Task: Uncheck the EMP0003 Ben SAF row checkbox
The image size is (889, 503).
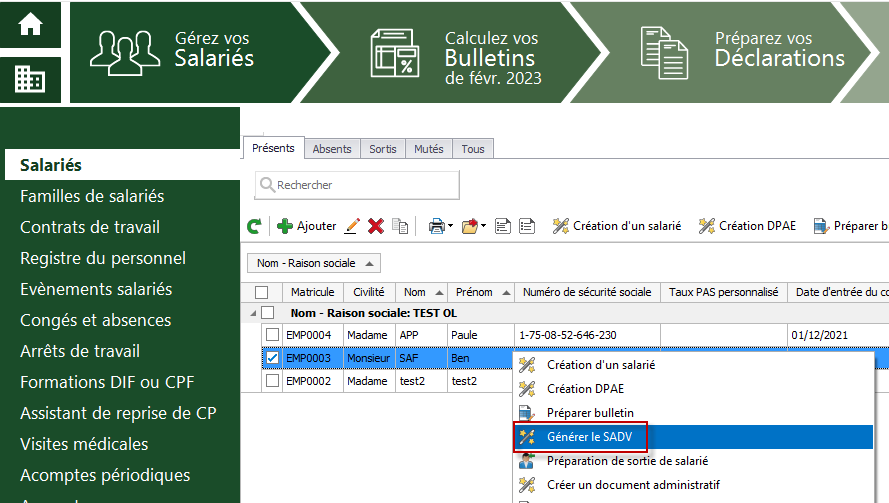Action: pos(272,358)
